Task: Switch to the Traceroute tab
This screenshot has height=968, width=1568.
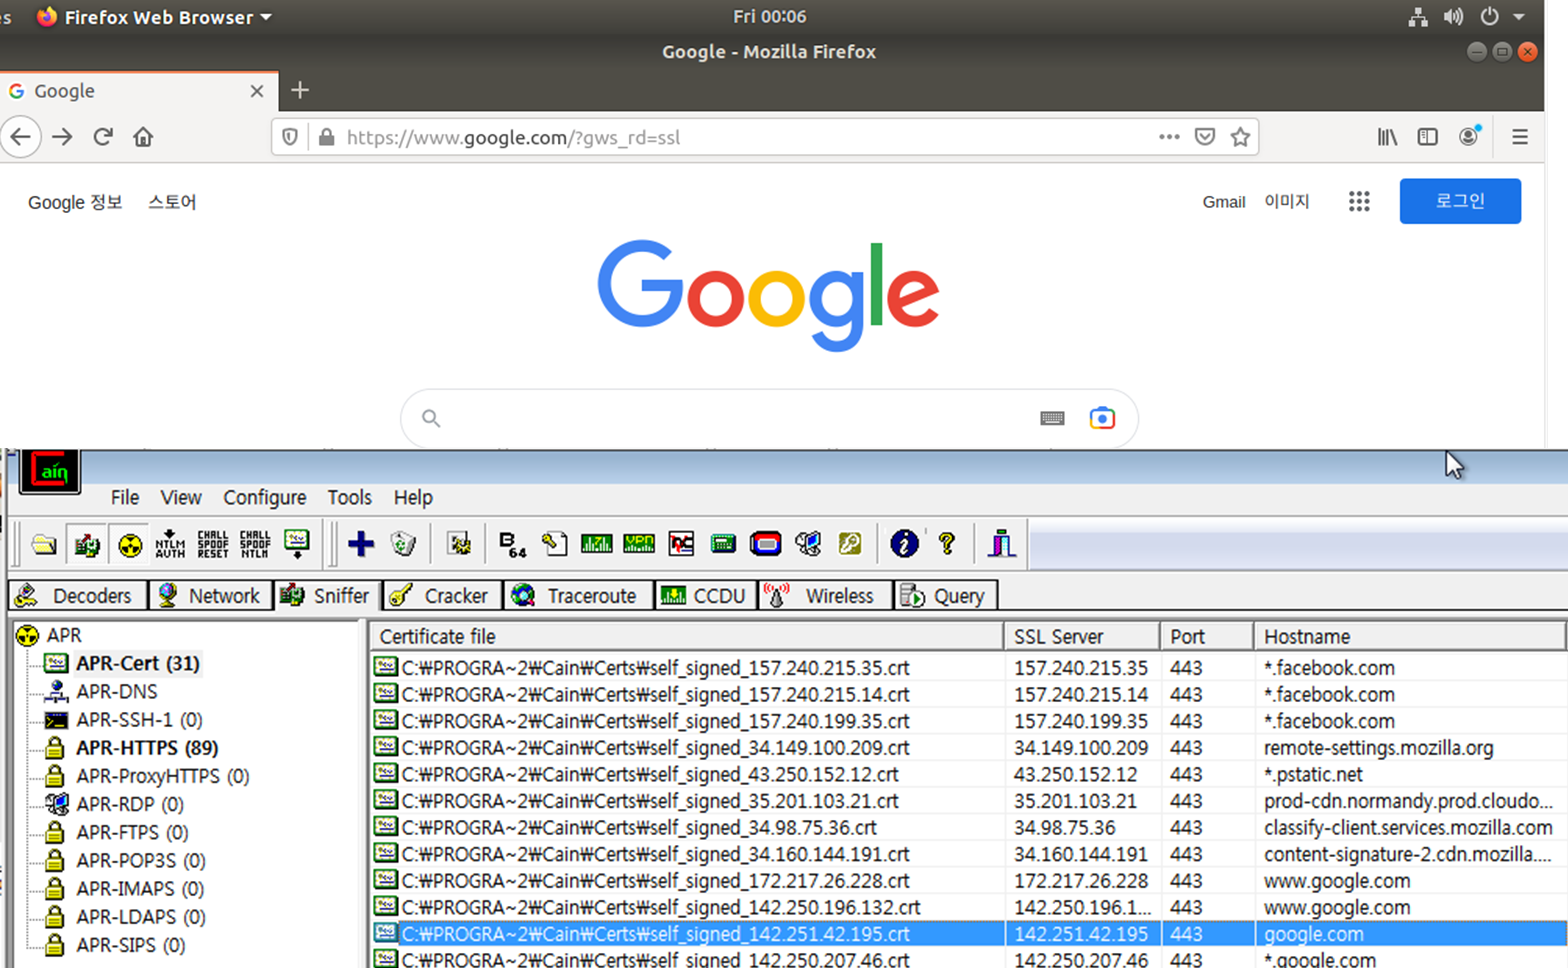Action: 577,596
